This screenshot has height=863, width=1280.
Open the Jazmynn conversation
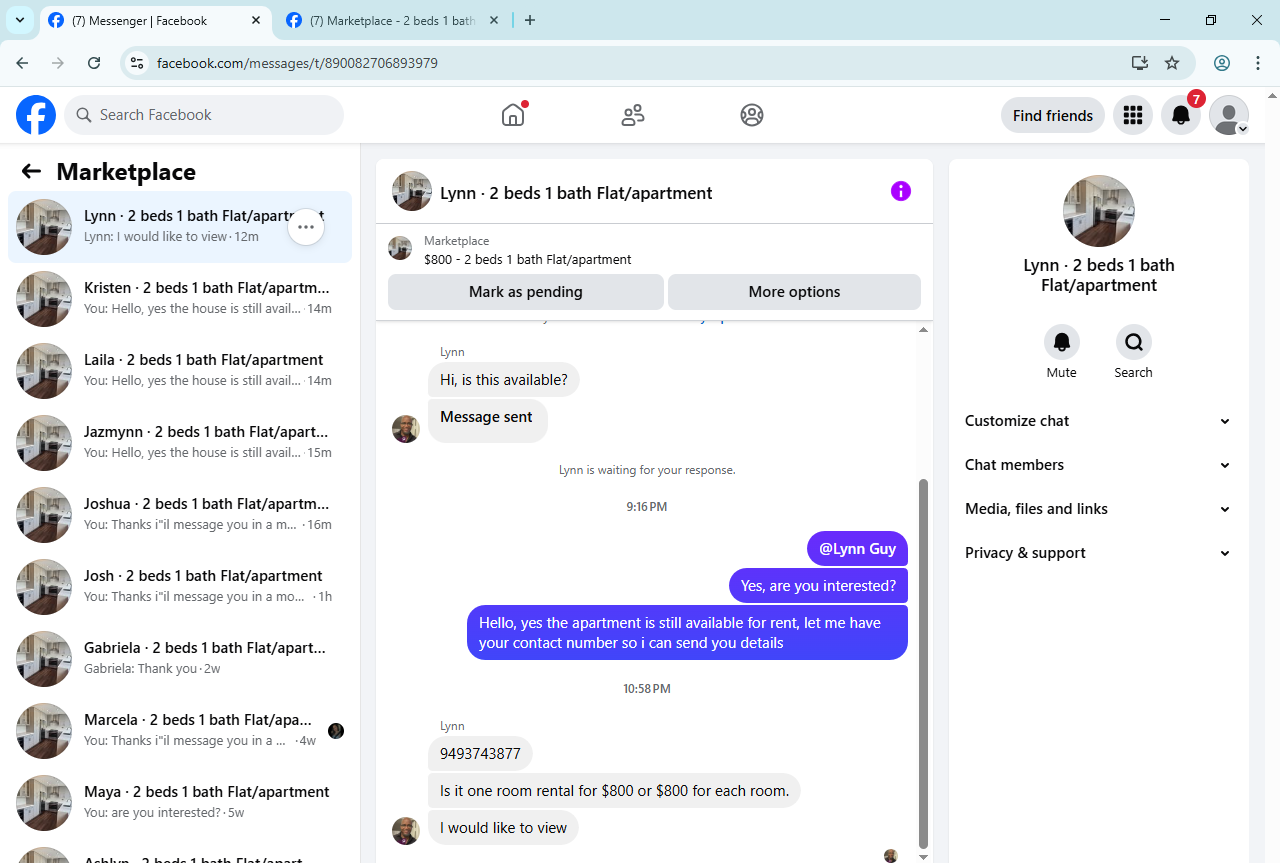point(180,443)
